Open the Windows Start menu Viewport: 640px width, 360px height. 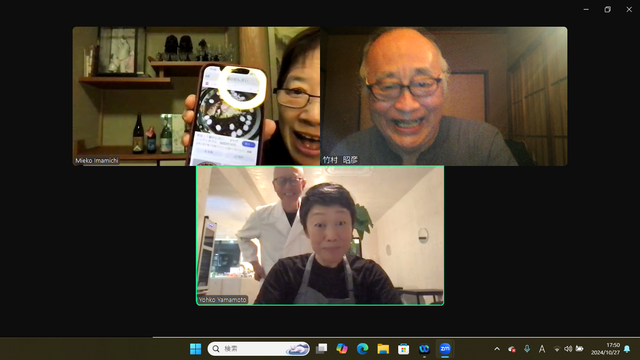pos(196,349)
